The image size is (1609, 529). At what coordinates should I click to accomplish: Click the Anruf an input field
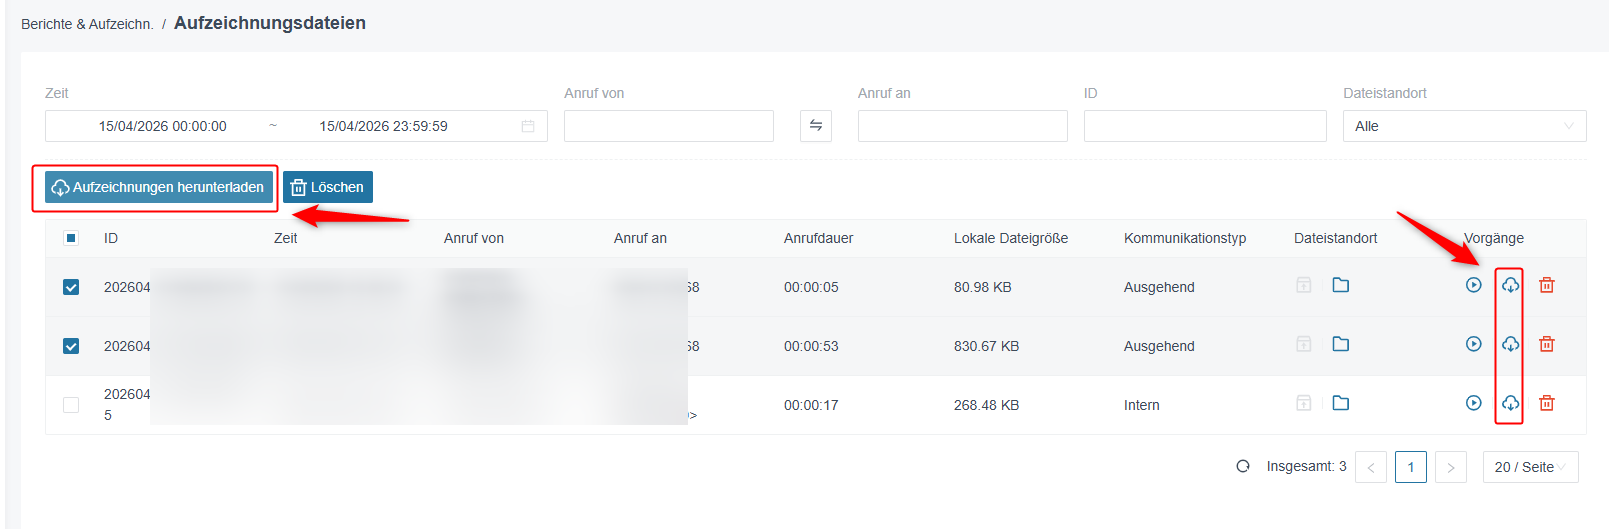pyautogui.click(x=963, y=126)
